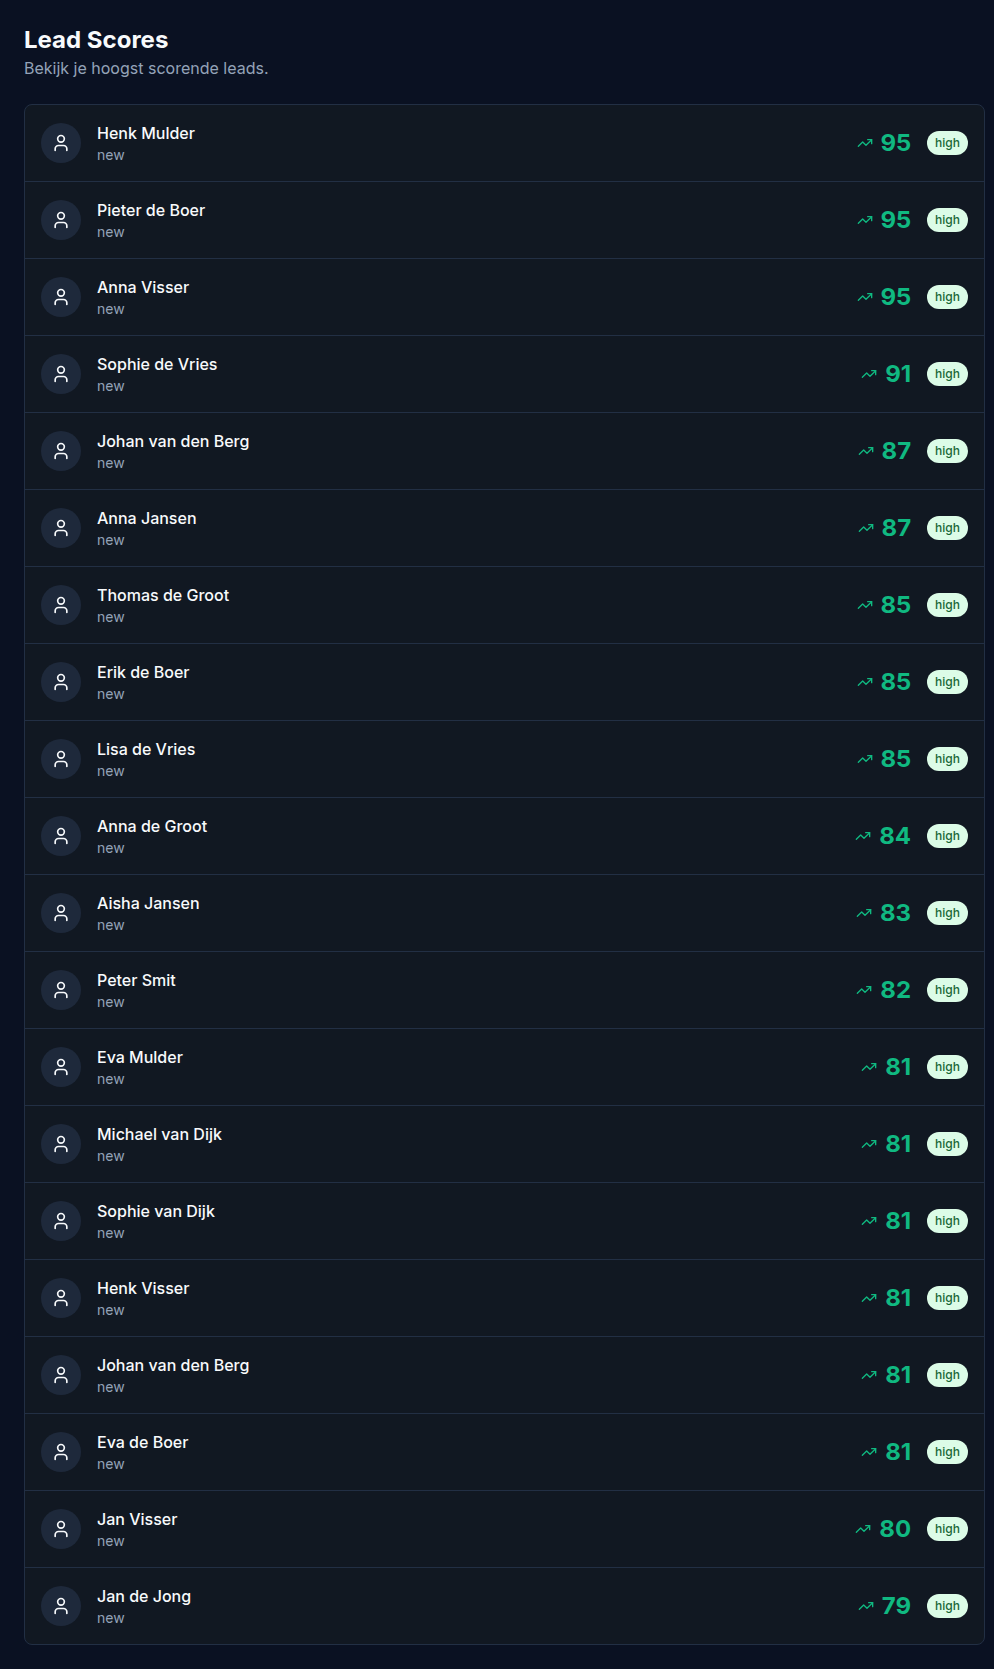Select Anna Visser's profile icon
Viewport: 994px width, 1669px height.
(60, 297)
